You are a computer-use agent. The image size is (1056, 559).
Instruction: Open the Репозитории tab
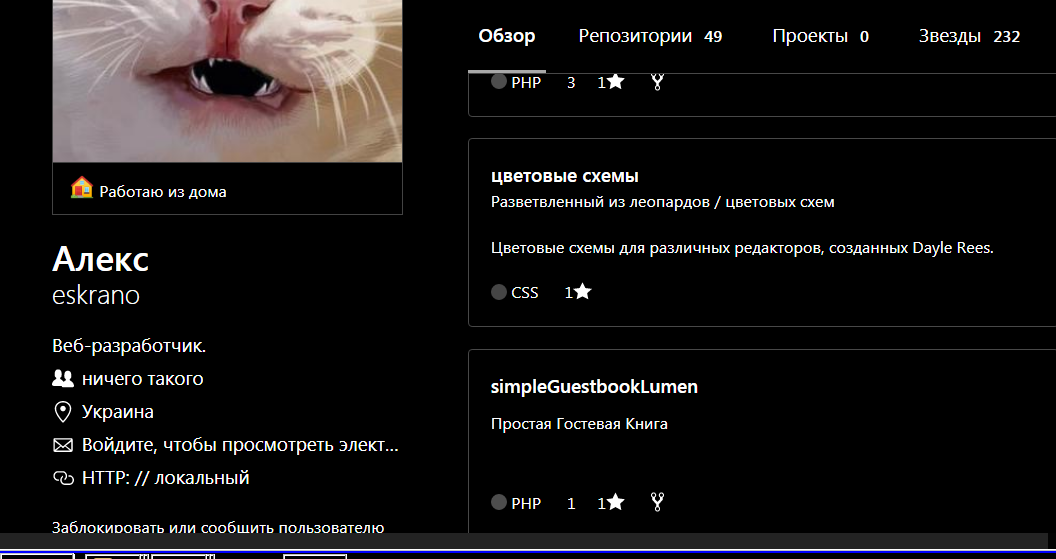(650, 36)
